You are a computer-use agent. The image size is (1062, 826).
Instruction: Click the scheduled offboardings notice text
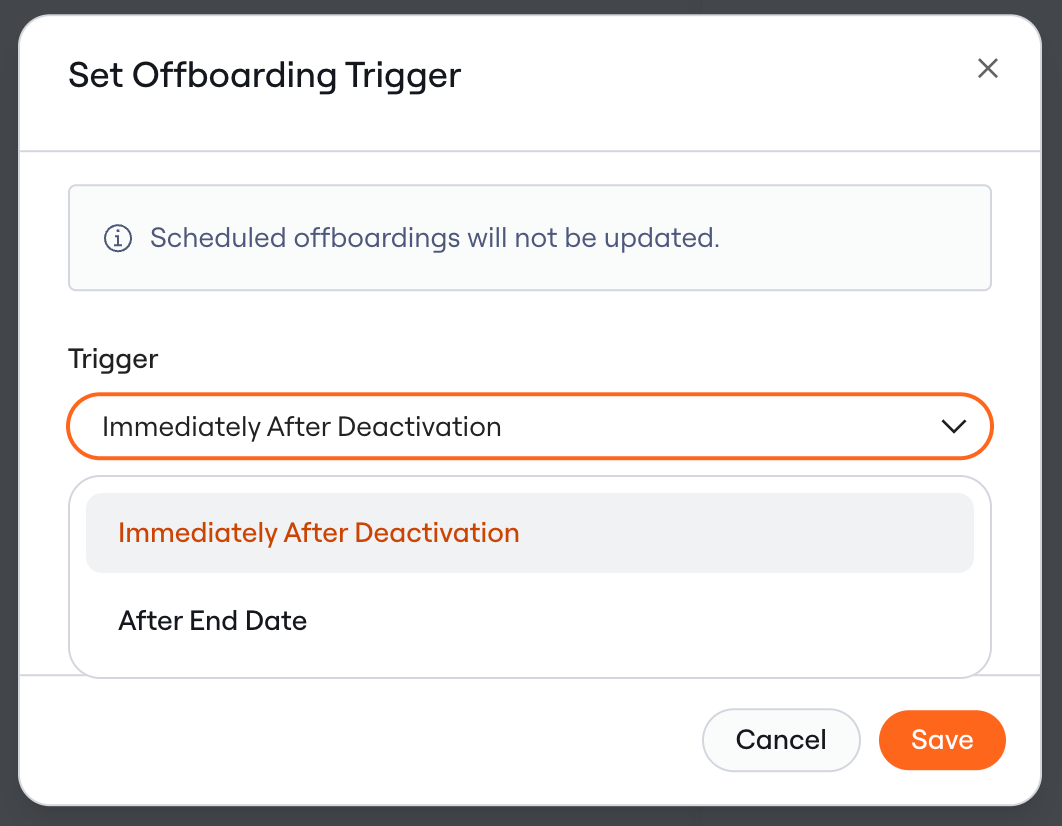435,238
